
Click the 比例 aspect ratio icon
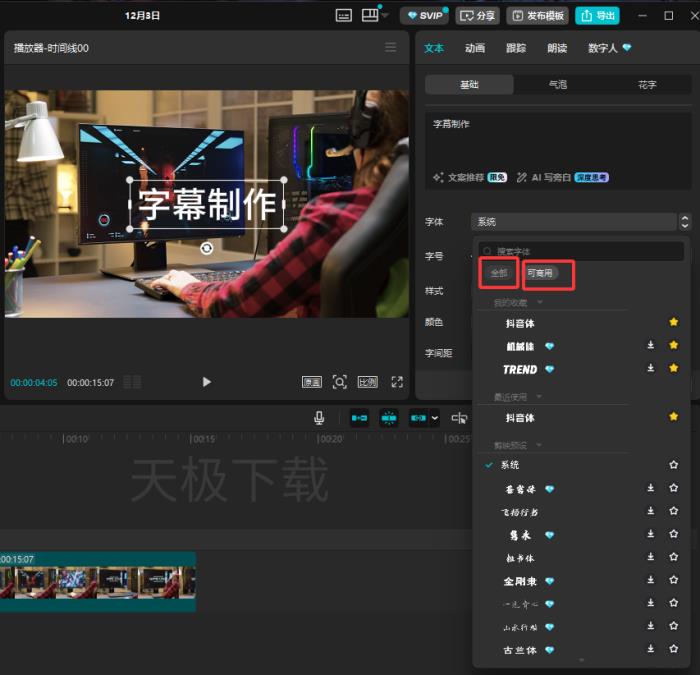pos(368,382)
